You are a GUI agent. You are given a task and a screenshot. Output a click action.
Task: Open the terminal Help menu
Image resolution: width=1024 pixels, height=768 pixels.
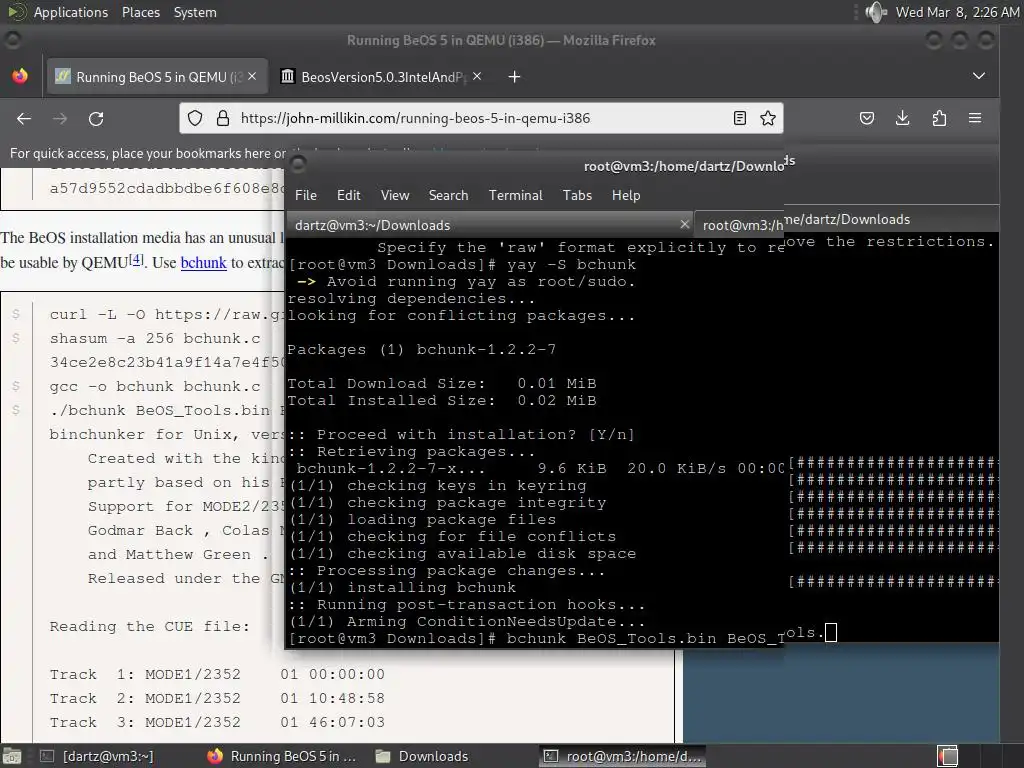click(x=626, y=195)
